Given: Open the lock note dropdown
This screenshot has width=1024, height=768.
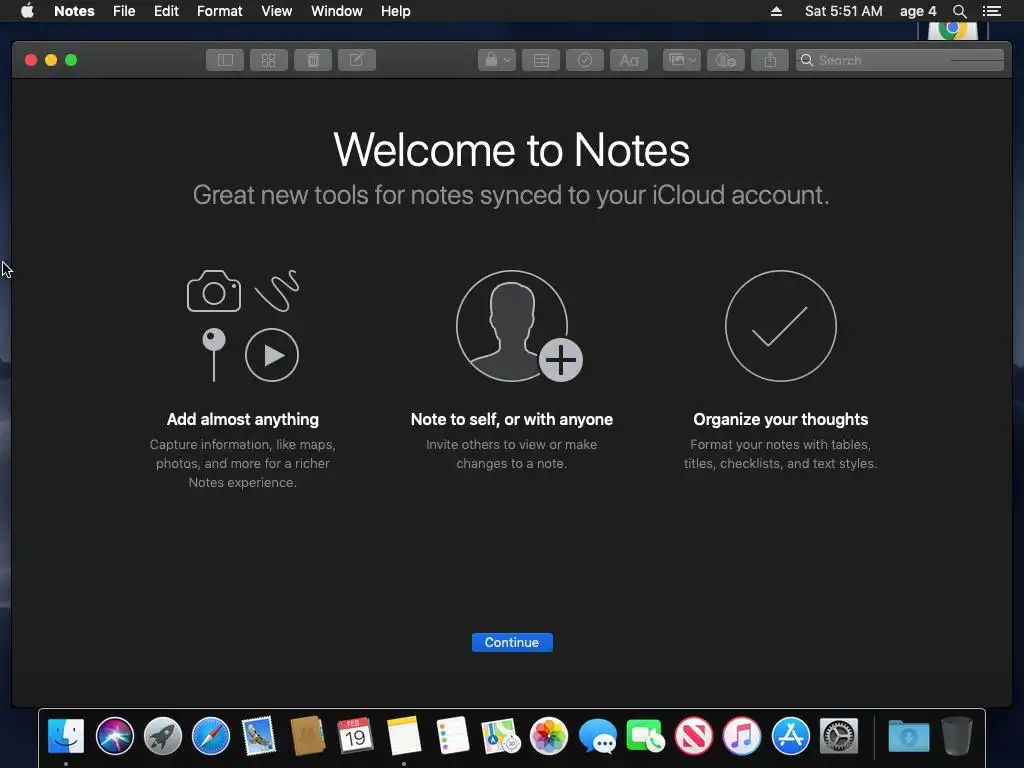Looking at the screenshot, I should pyautogui.click(x=497, y=60).
